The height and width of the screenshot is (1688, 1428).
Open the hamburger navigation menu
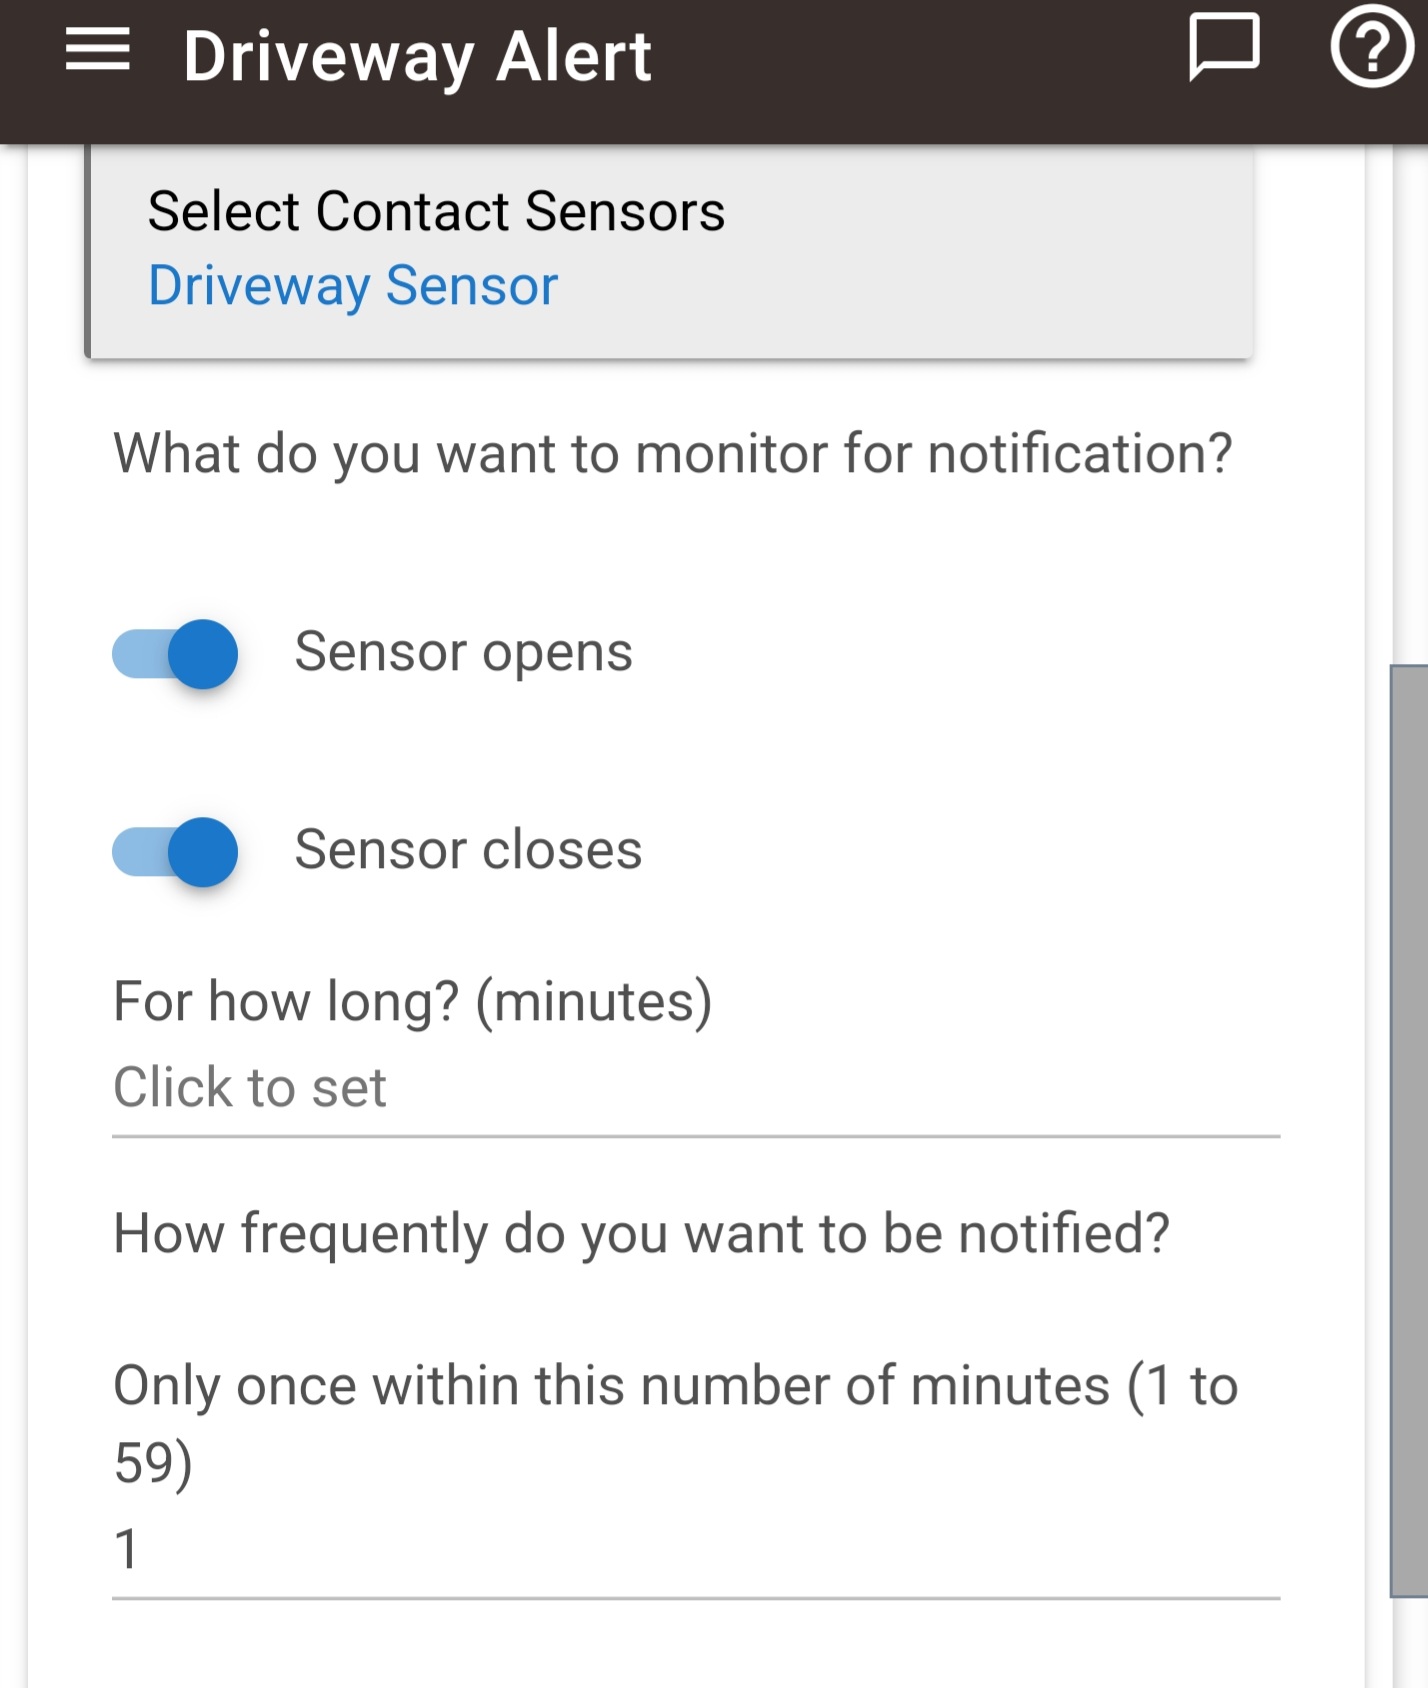click(x=98, y=50)
